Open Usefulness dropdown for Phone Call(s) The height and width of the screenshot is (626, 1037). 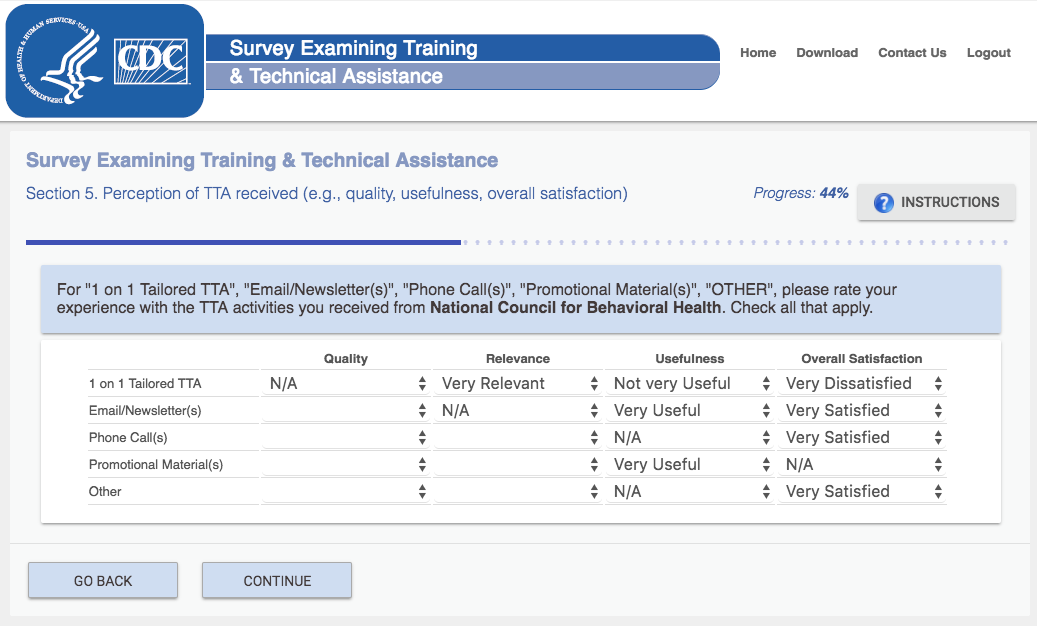click(x=690, y=438)
